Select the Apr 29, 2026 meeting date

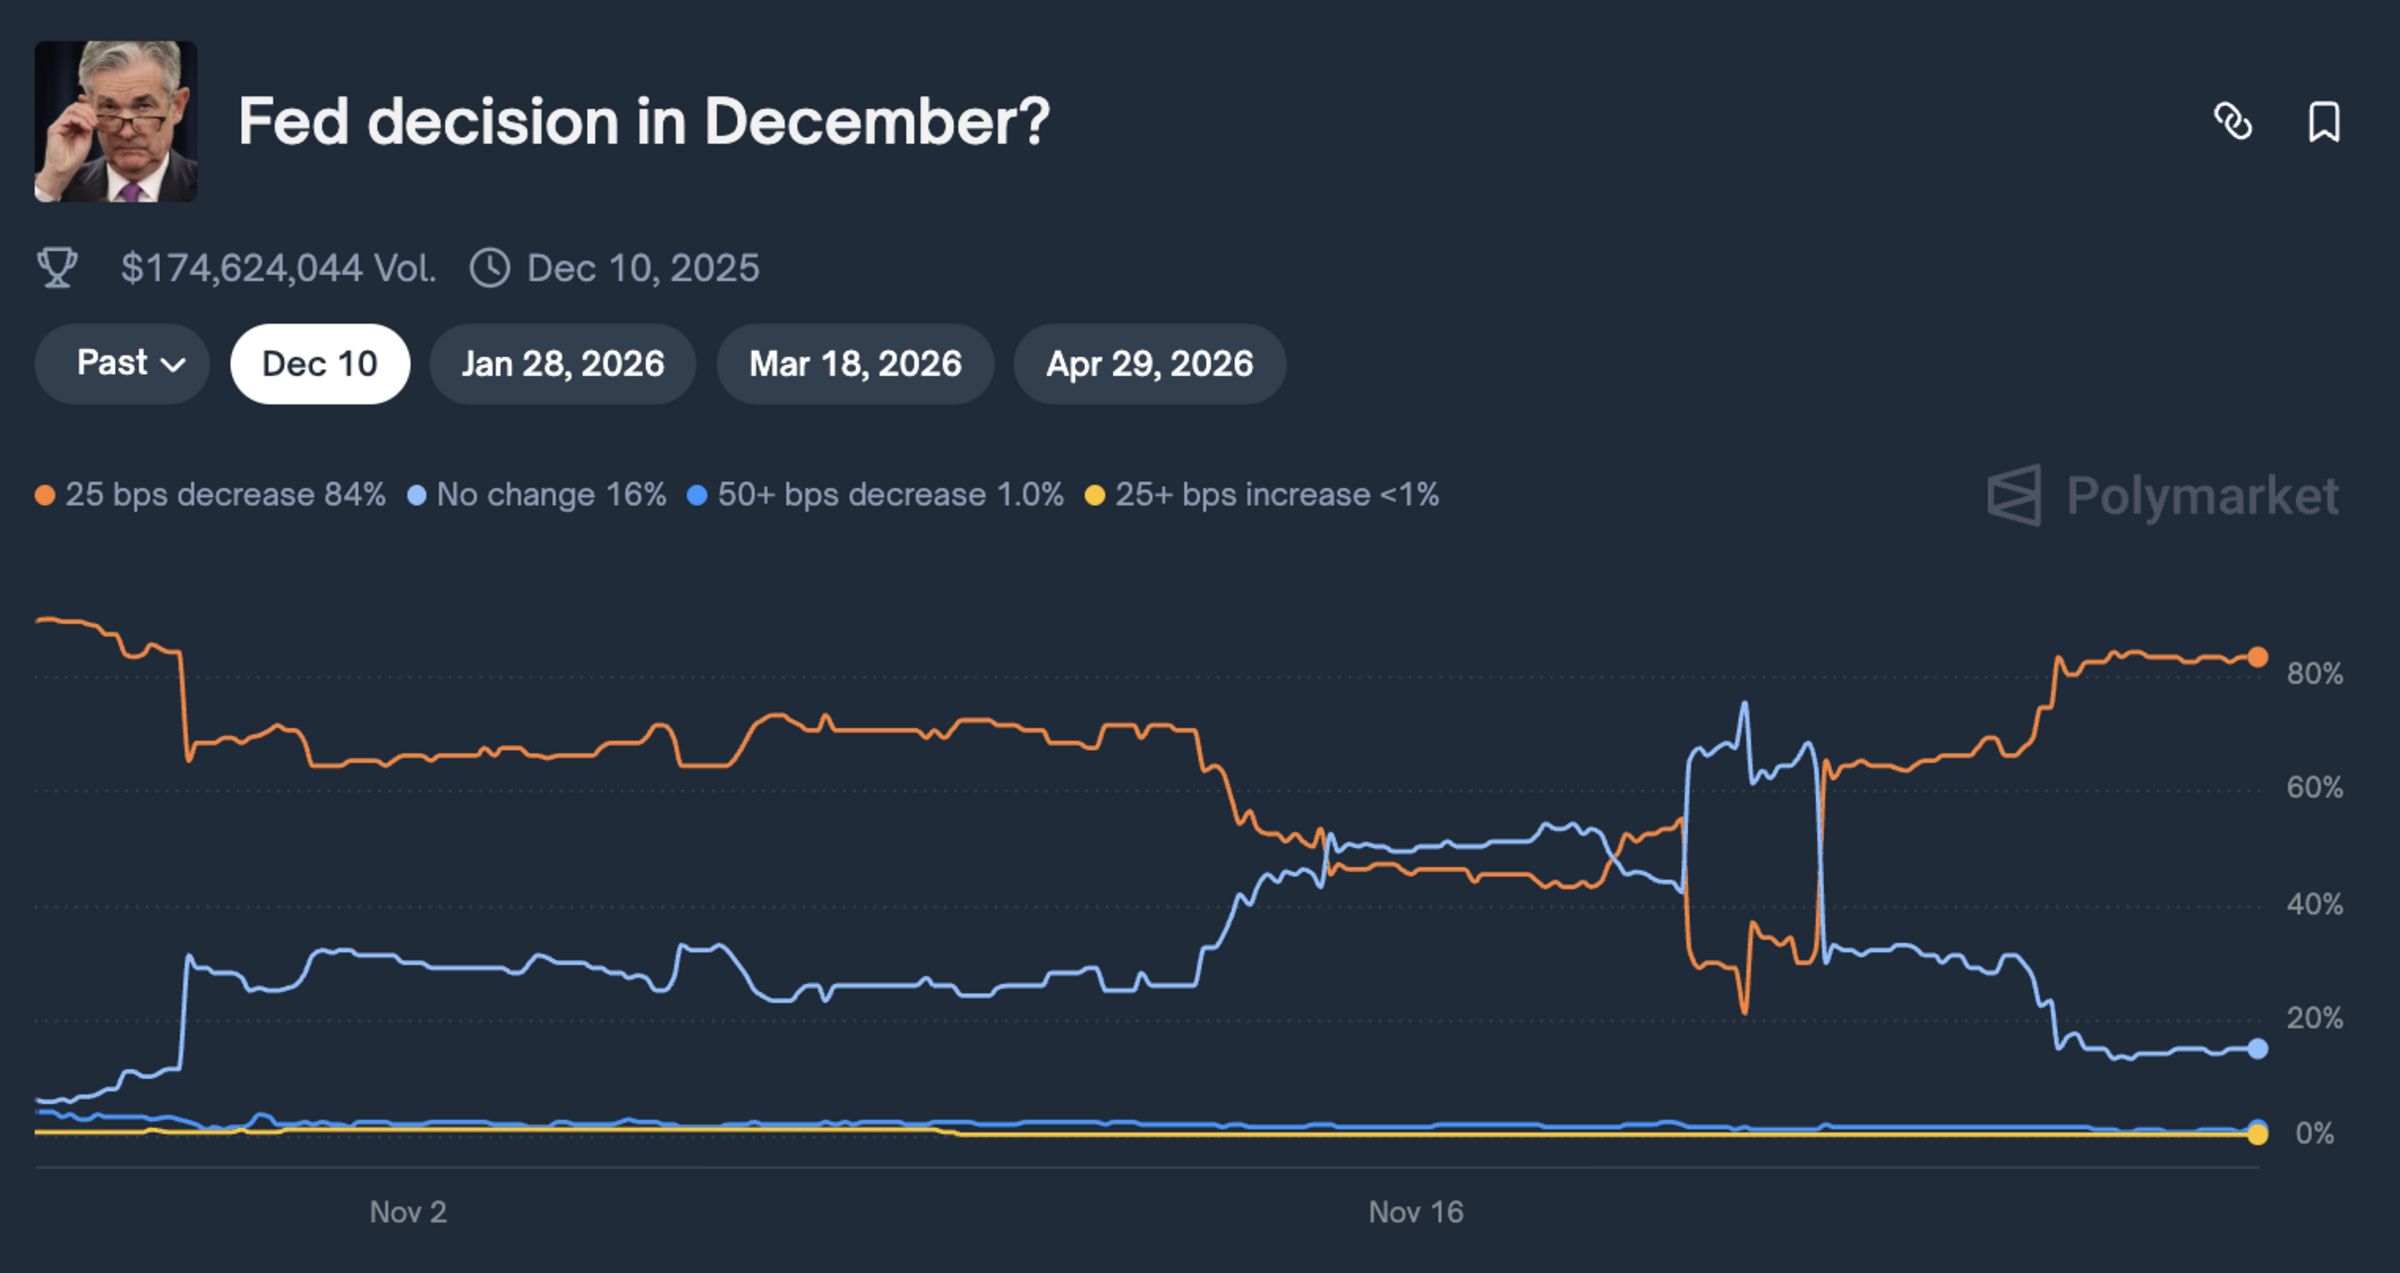point(1147,364)
